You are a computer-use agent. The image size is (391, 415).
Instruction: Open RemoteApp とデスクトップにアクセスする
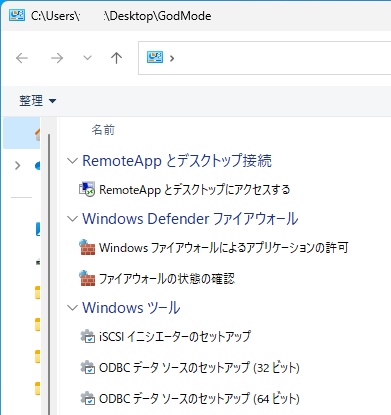coord(195,190)
